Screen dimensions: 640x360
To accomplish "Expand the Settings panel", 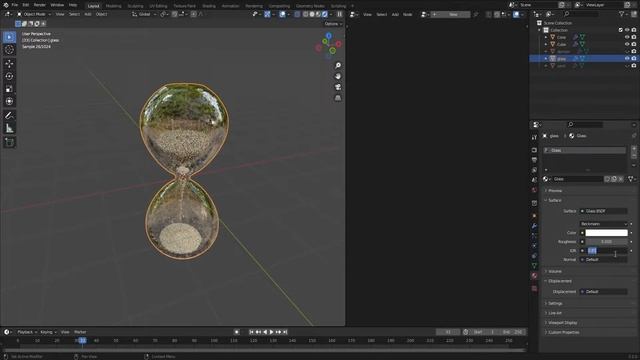I will click(x=555, y=304).
